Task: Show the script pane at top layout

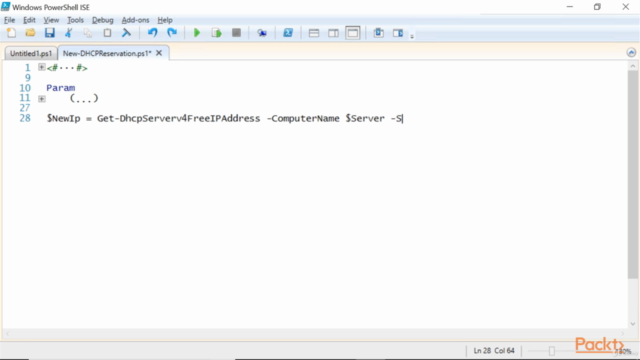Action: [313, 33]
